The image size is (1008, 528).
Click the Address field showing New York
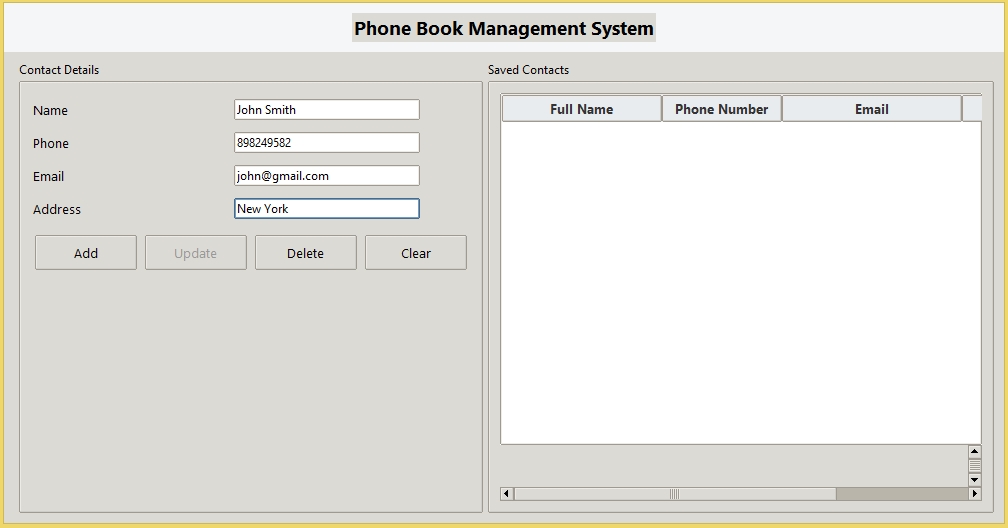[326, 209]
